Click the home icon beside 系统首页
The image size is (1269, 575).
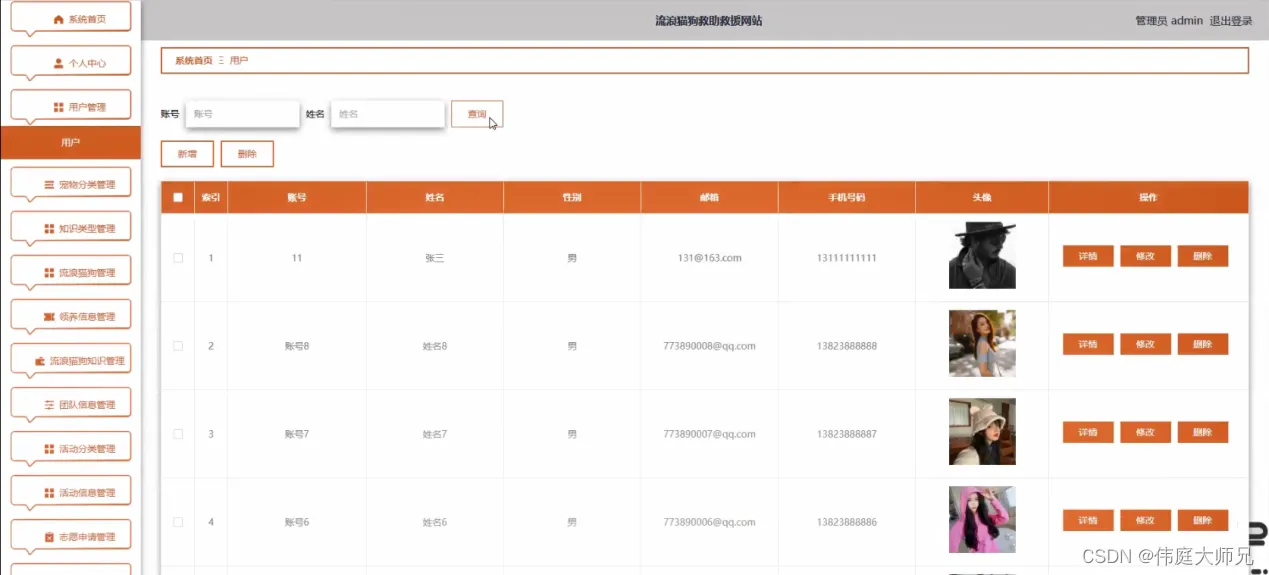(58, 19)
